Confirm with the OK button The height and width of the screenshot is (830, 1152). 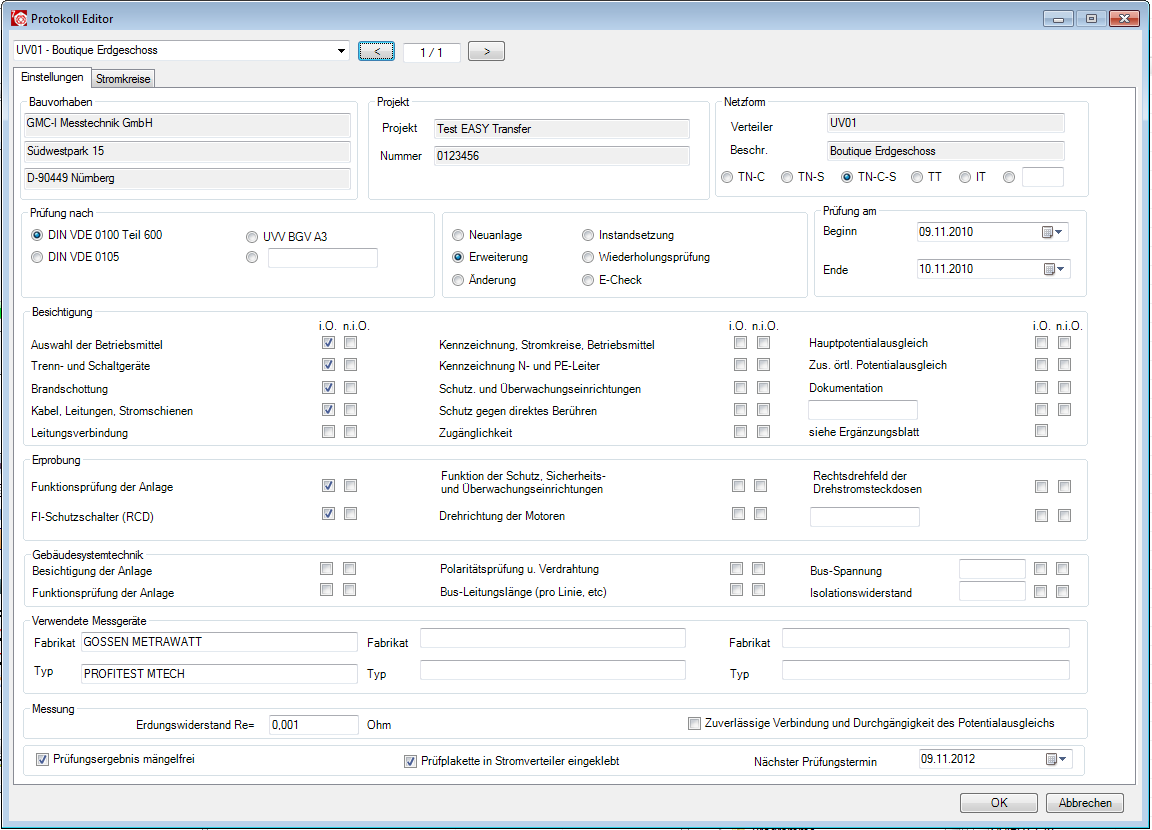(998, 803)
